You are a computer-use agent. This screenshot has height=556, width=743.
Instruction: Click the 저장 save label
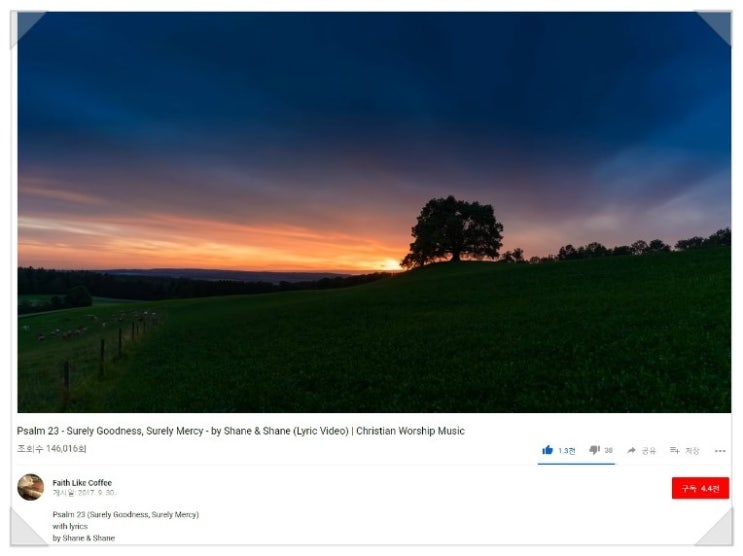click(x=692, y=450)
